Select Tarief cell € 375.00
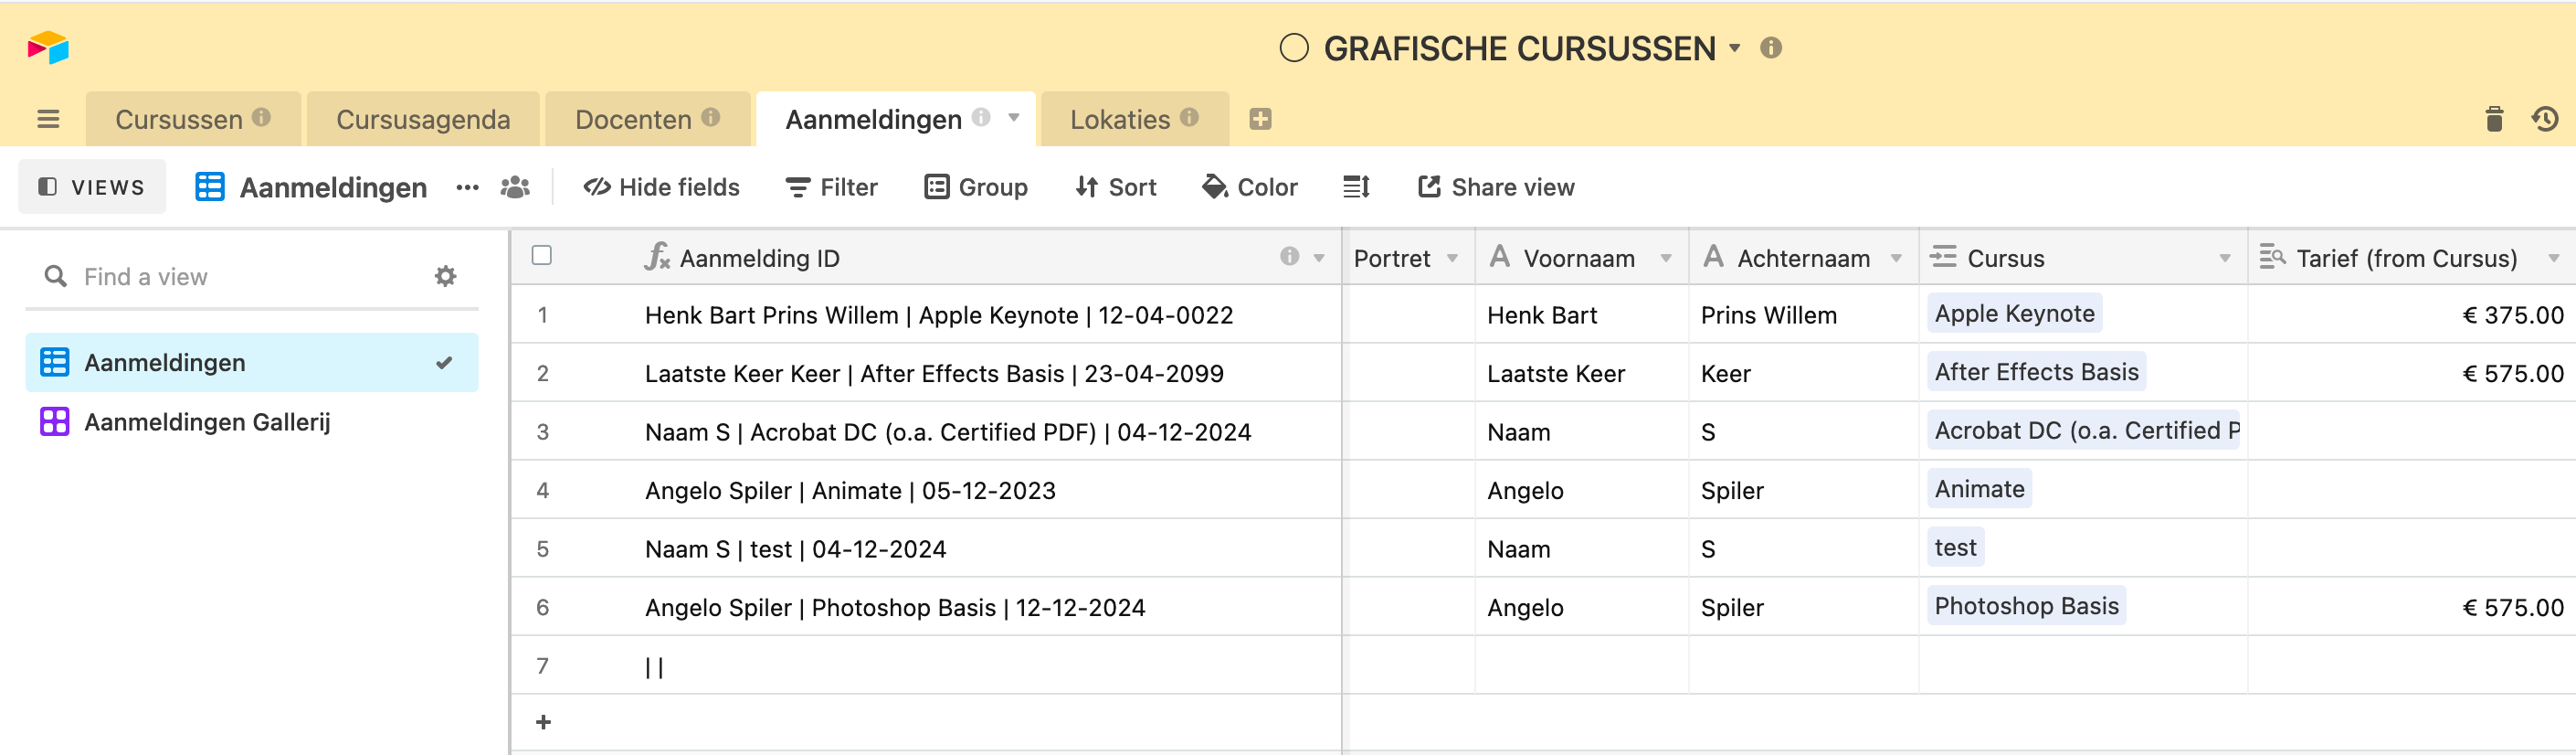This screenshot has width=2576, height=755. (x=2411, y=315)
